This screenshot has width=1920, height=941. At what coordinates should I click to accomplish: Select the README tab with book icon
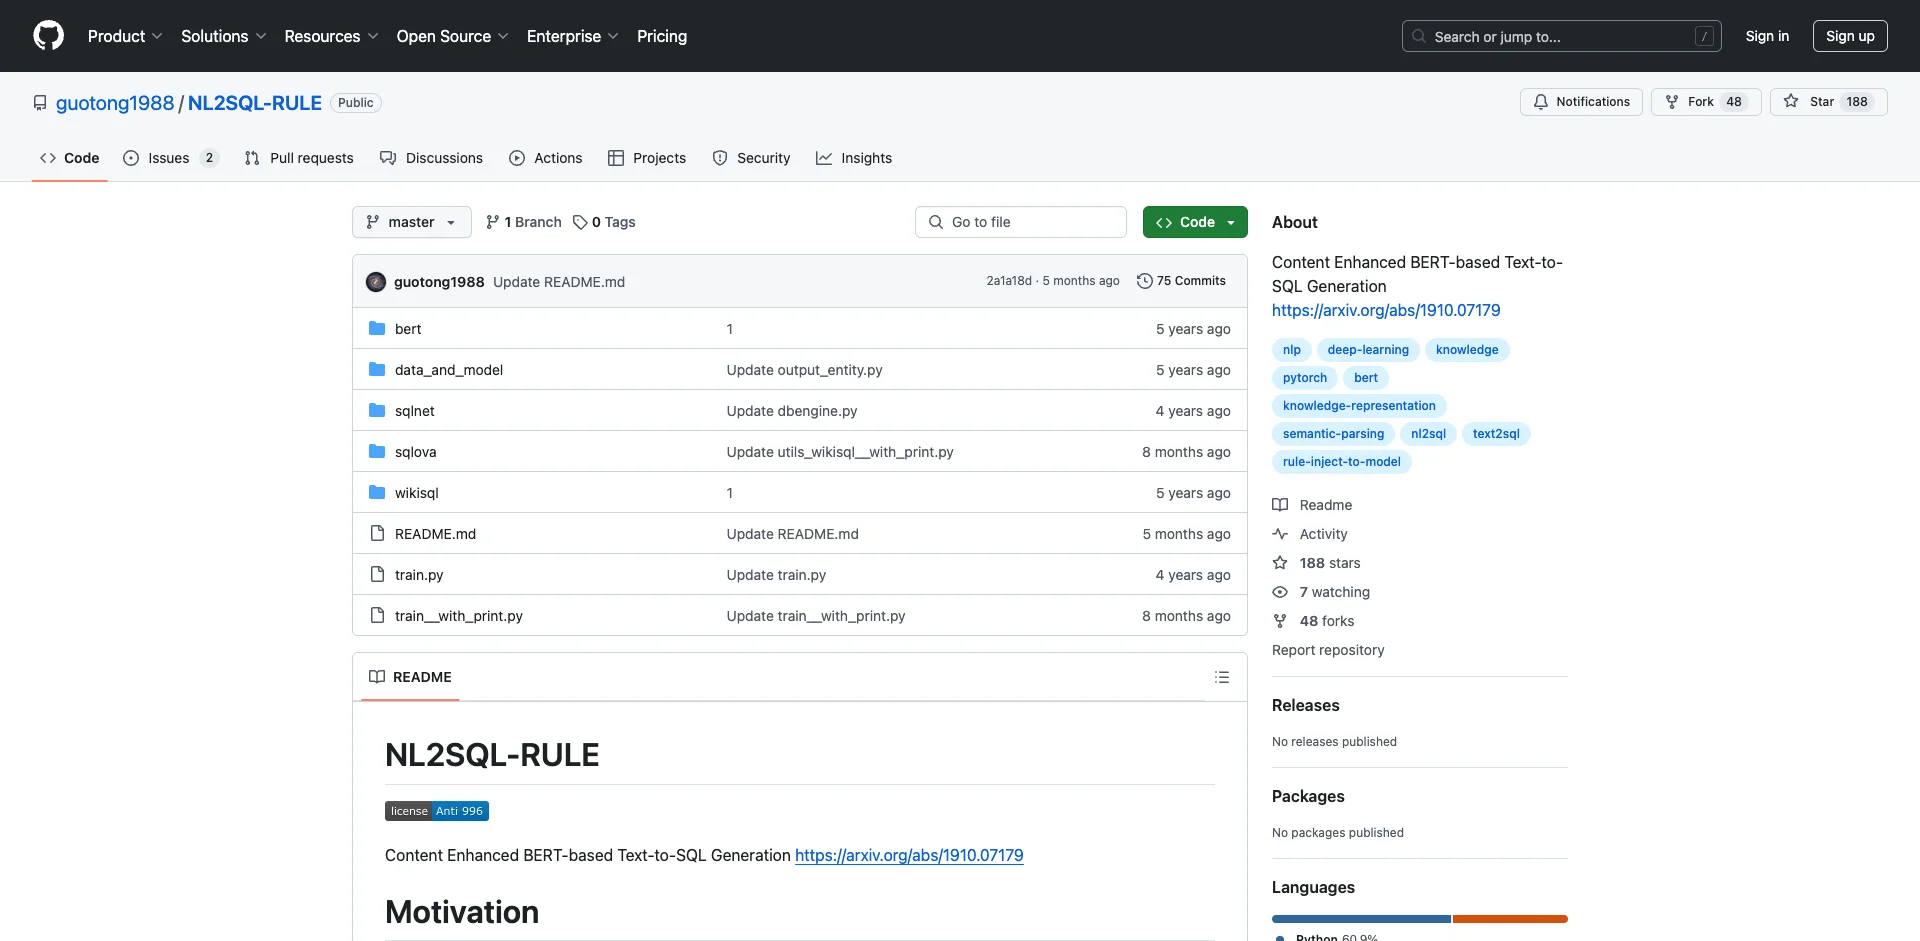pos(410,677)
